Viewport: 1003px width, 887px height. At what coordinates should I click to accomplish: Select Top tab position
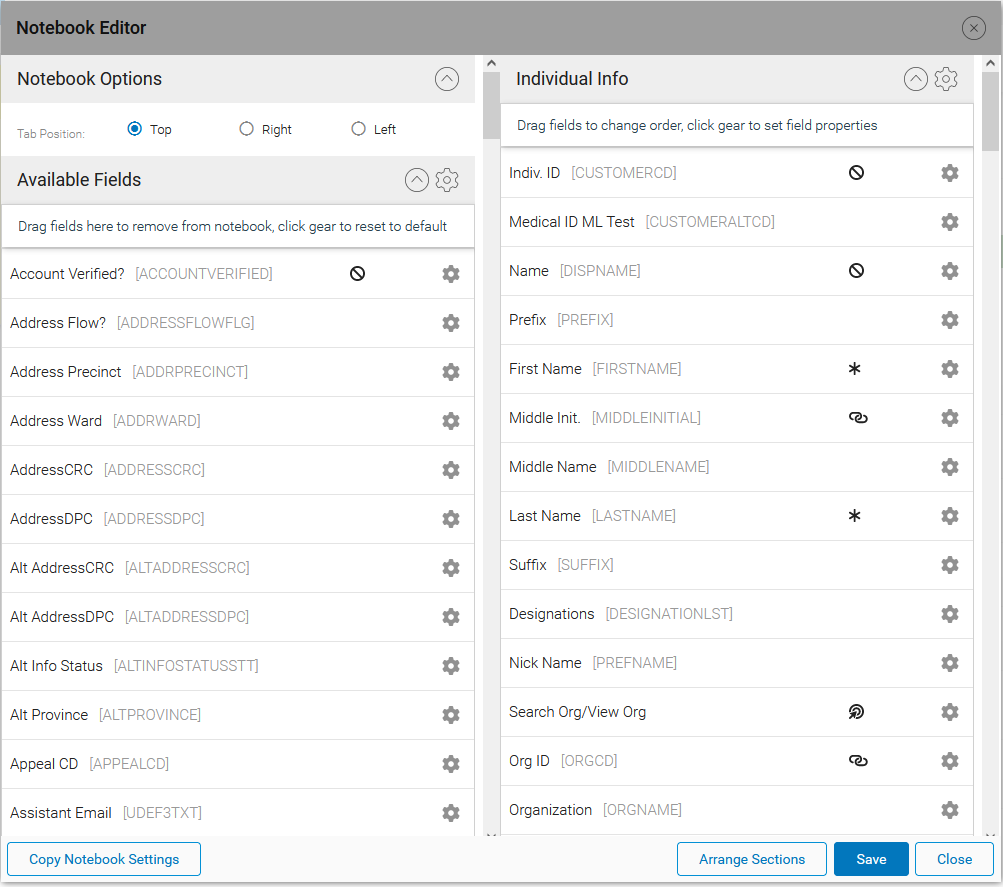click(x=134, y=129)
